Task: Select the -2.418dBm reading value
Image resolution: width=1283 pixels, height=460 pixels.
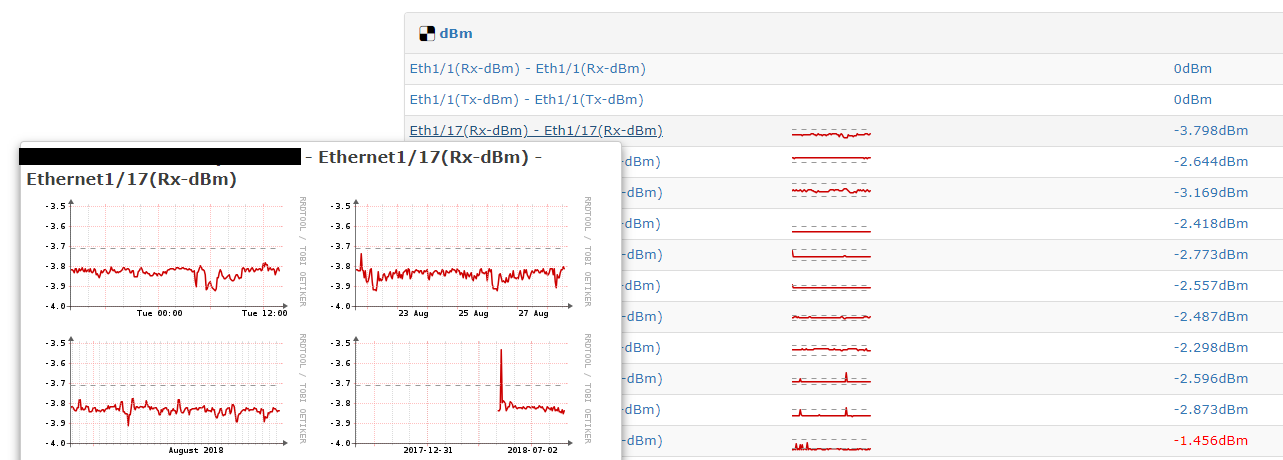Action: pyautogui.click(x=1210, y=224)
